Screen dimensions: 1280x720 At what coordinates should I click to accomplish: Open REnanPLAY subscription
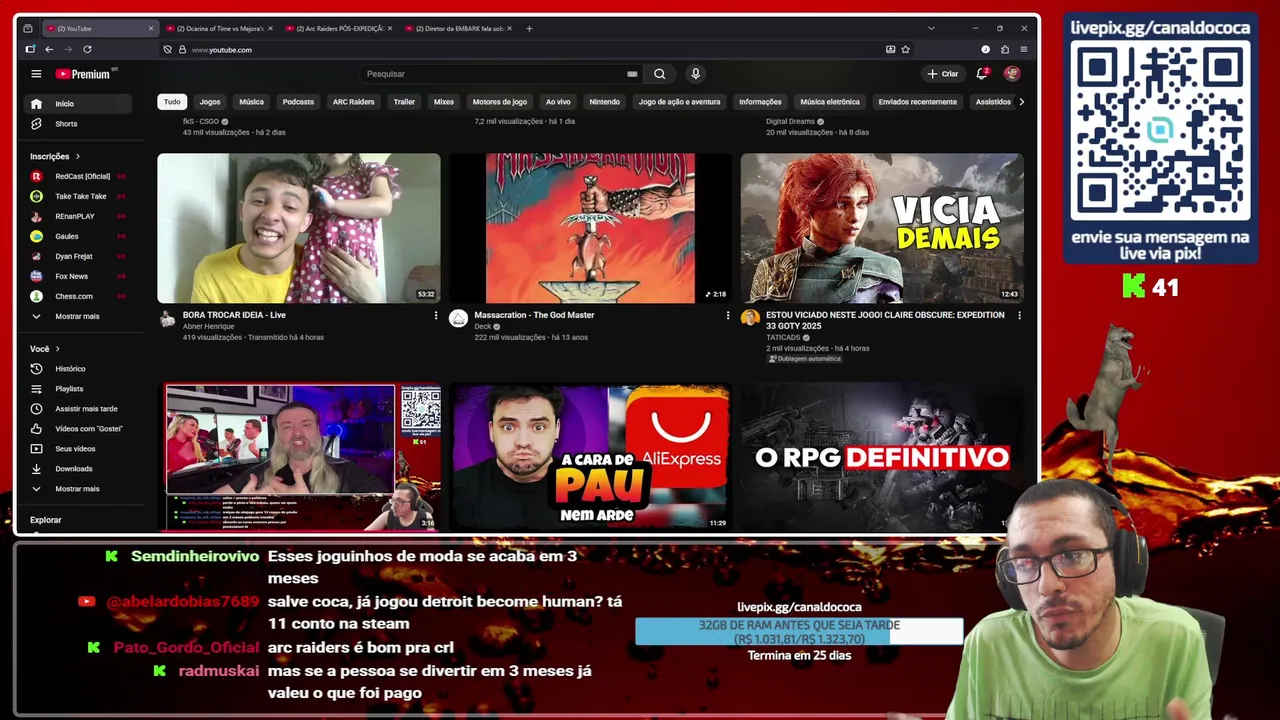[78, 216]
